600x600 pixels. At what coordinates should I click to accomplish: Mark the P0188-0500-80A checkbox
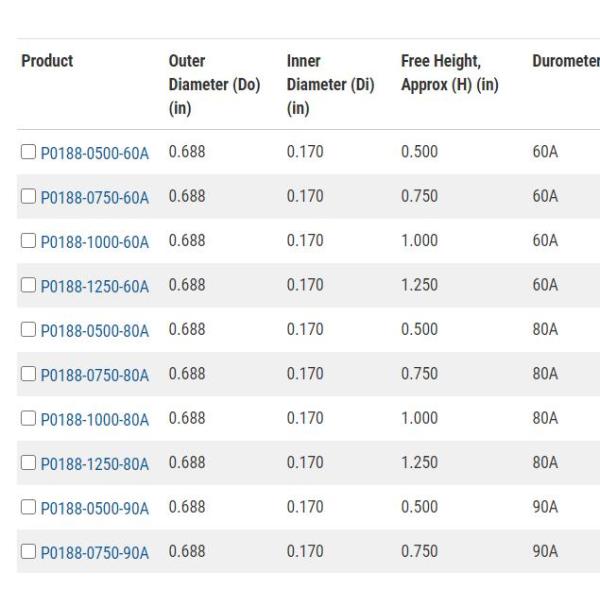[28, 330]
